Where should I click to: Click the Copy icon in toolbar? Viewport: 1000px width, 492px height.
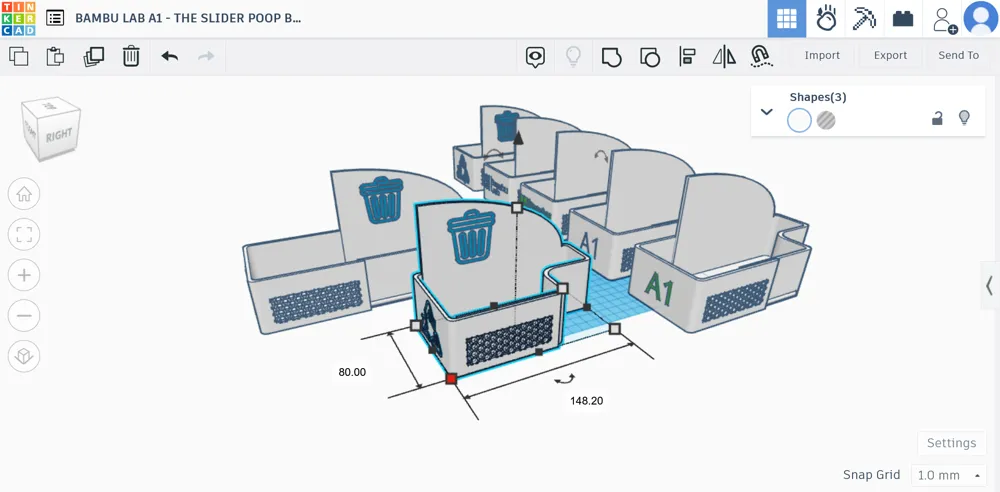tap(19, 56)
